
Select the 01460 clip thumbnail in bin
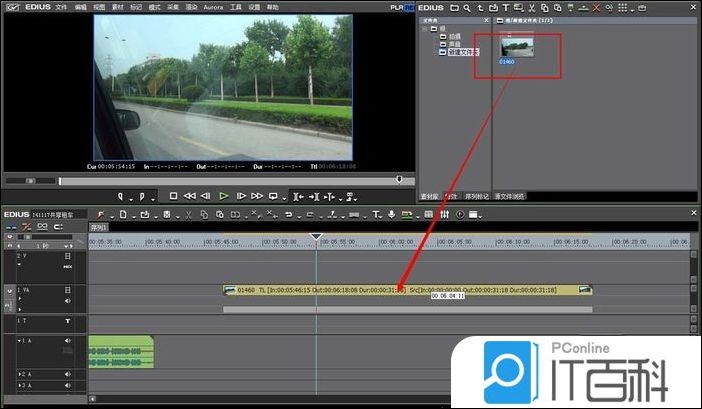tap(517, 49)
